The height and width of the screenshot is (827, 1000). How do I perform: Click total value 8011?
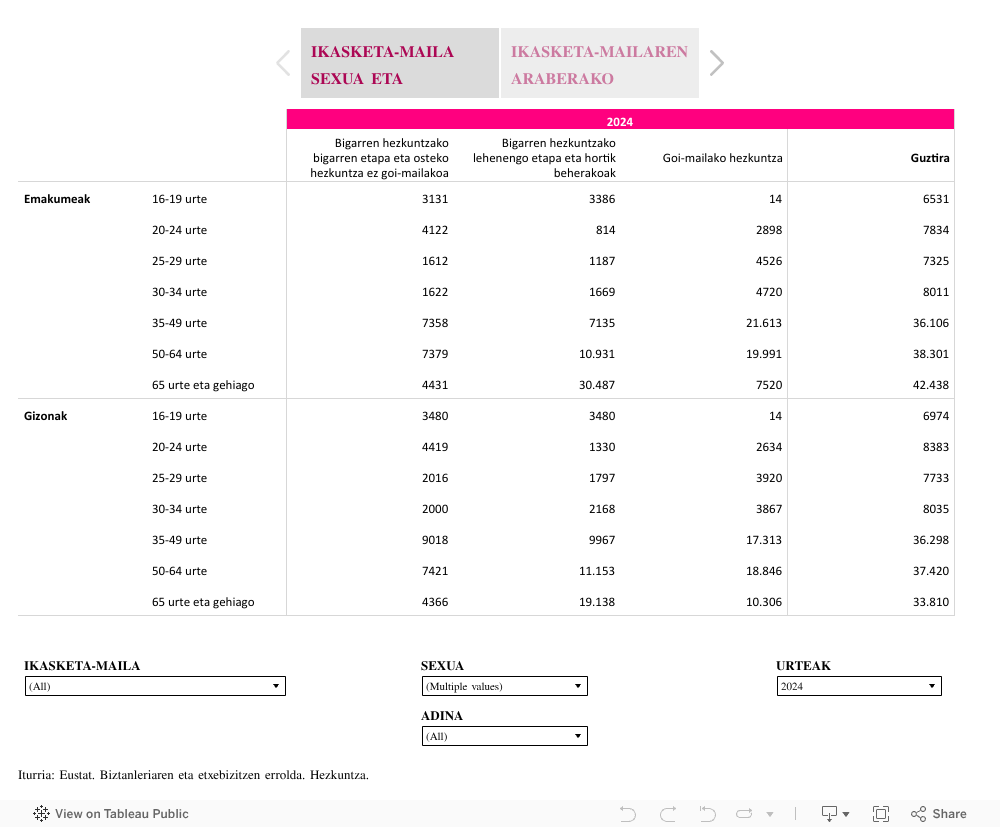tap(936, 292)
